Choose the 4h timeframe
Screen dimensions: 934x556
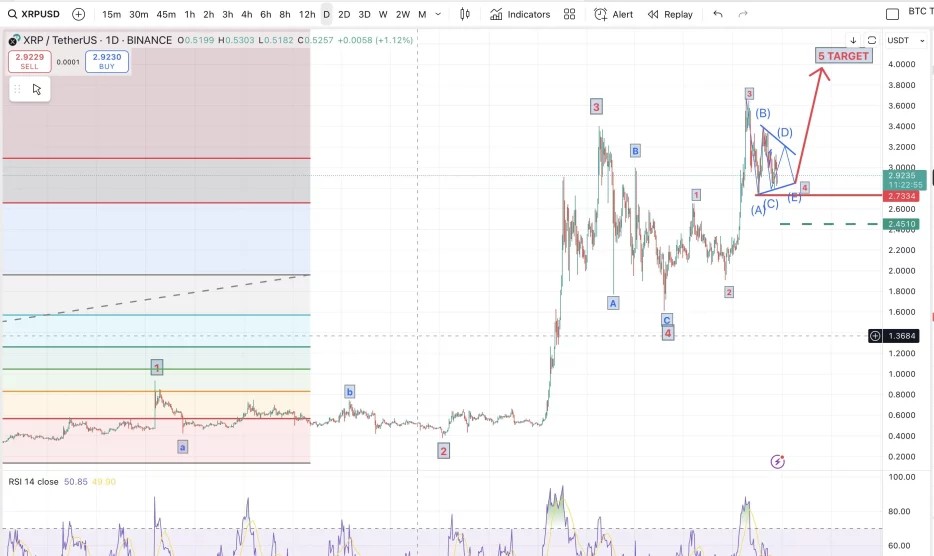pos(247,14)
